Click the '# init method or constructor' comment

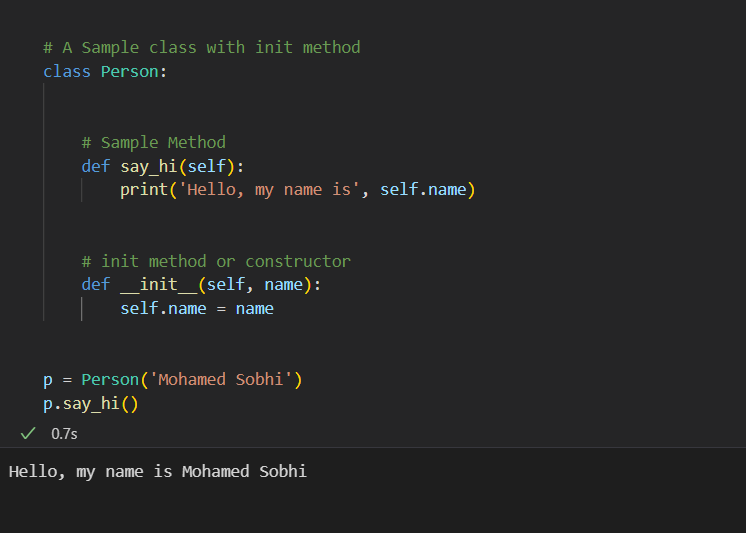[x=216, y=261]
